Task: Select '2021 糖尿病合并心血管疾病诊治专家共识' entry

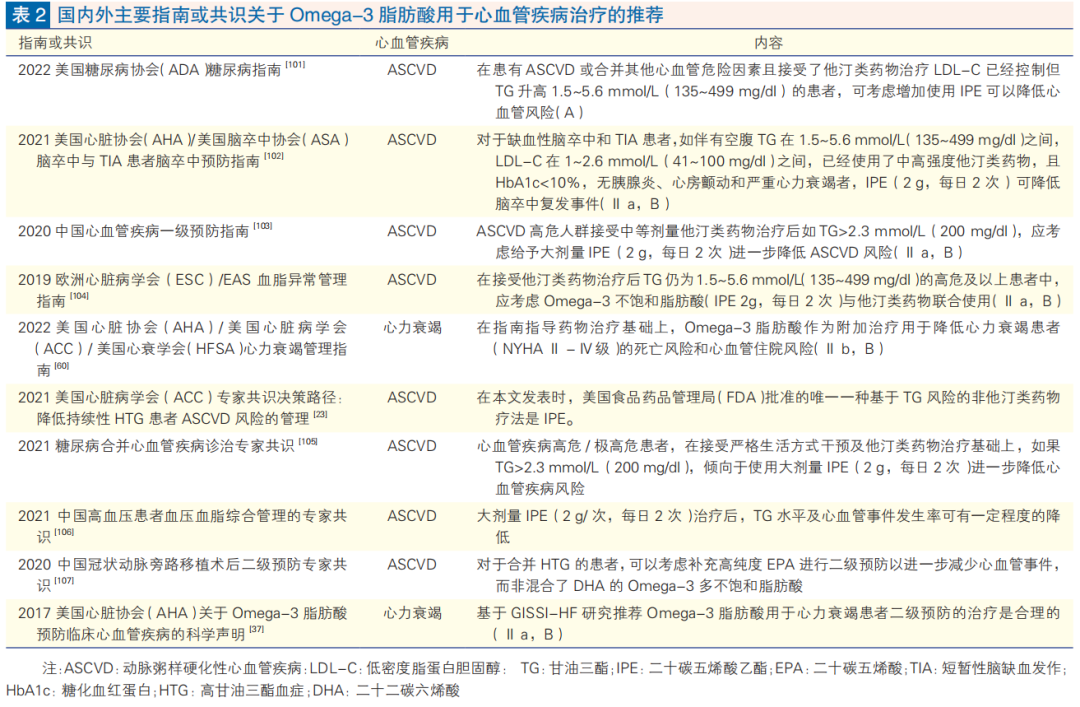Action: pyautogui.click(x=156, y=447)
